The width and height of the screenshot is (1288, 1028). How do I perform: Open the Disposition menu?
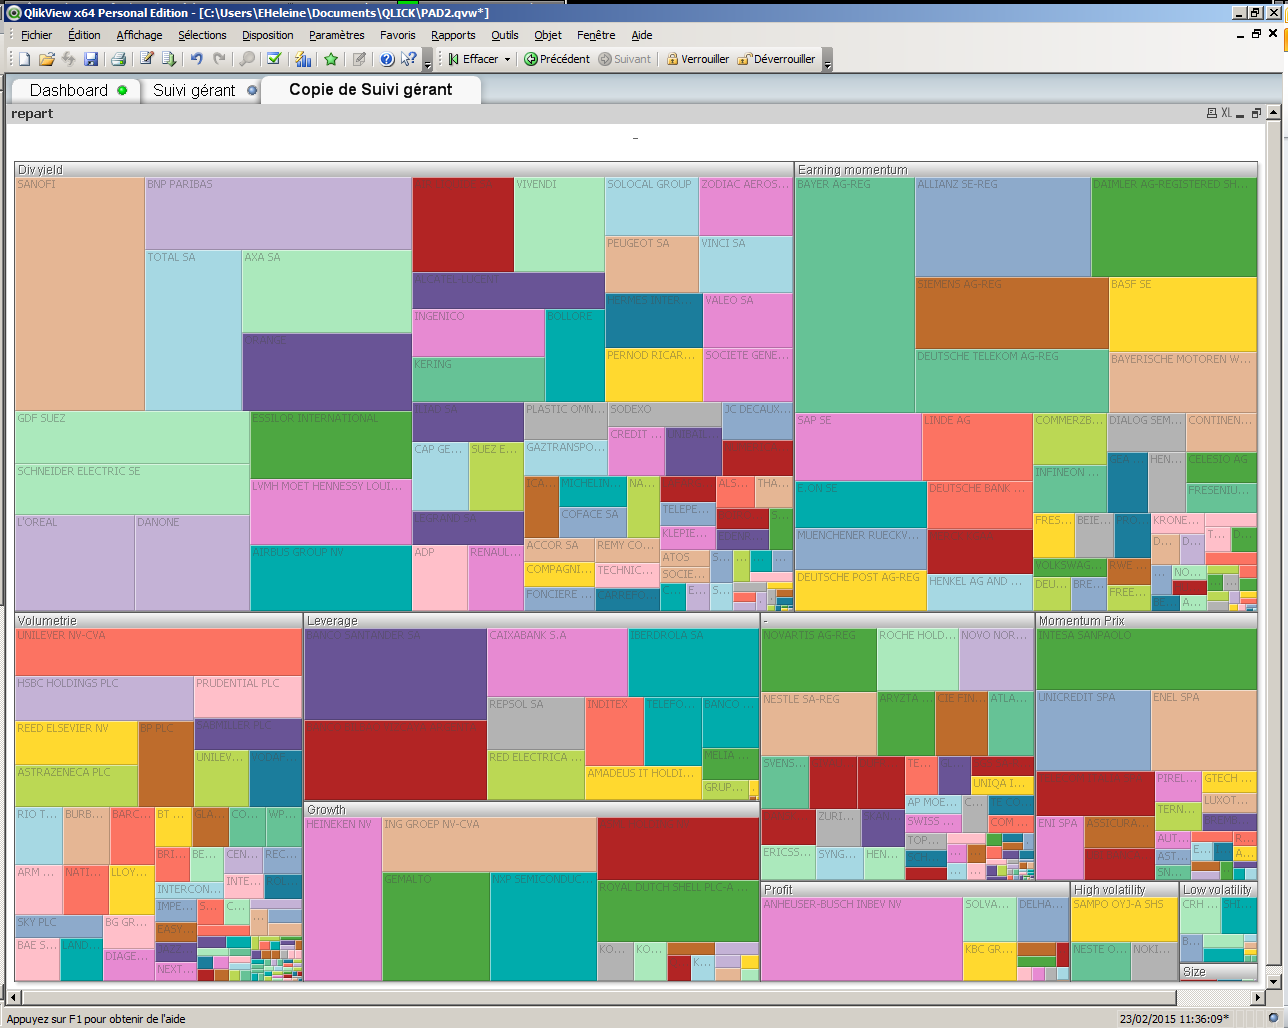click(268, 35)
